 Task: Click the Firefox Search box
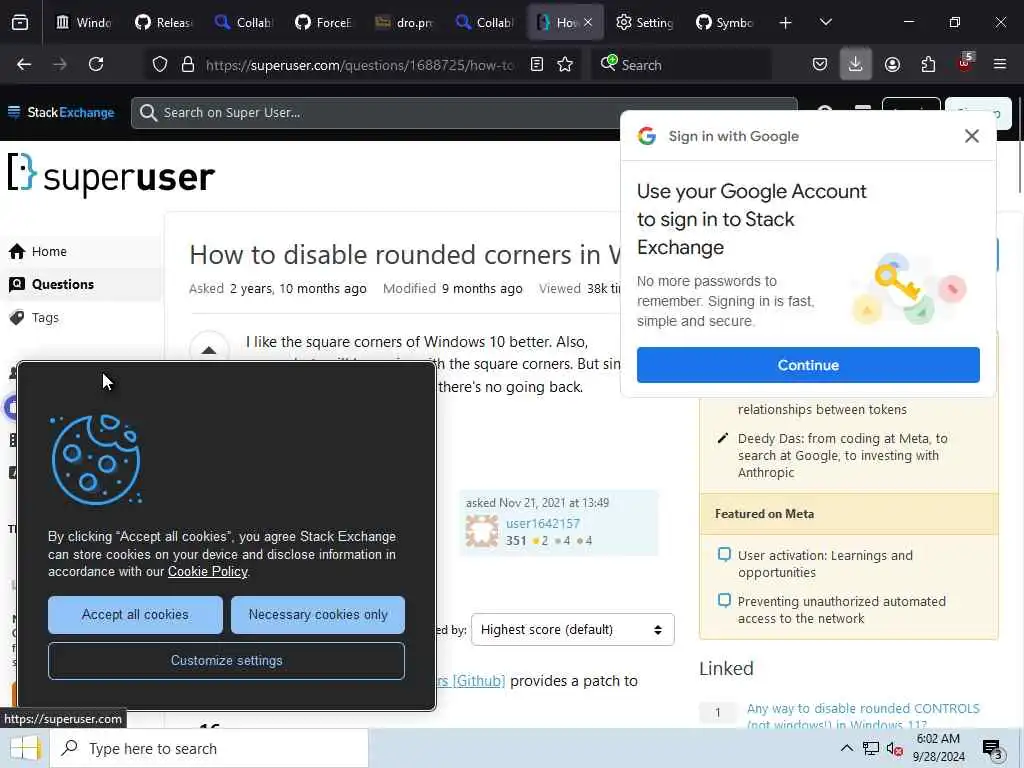point(682,65)
